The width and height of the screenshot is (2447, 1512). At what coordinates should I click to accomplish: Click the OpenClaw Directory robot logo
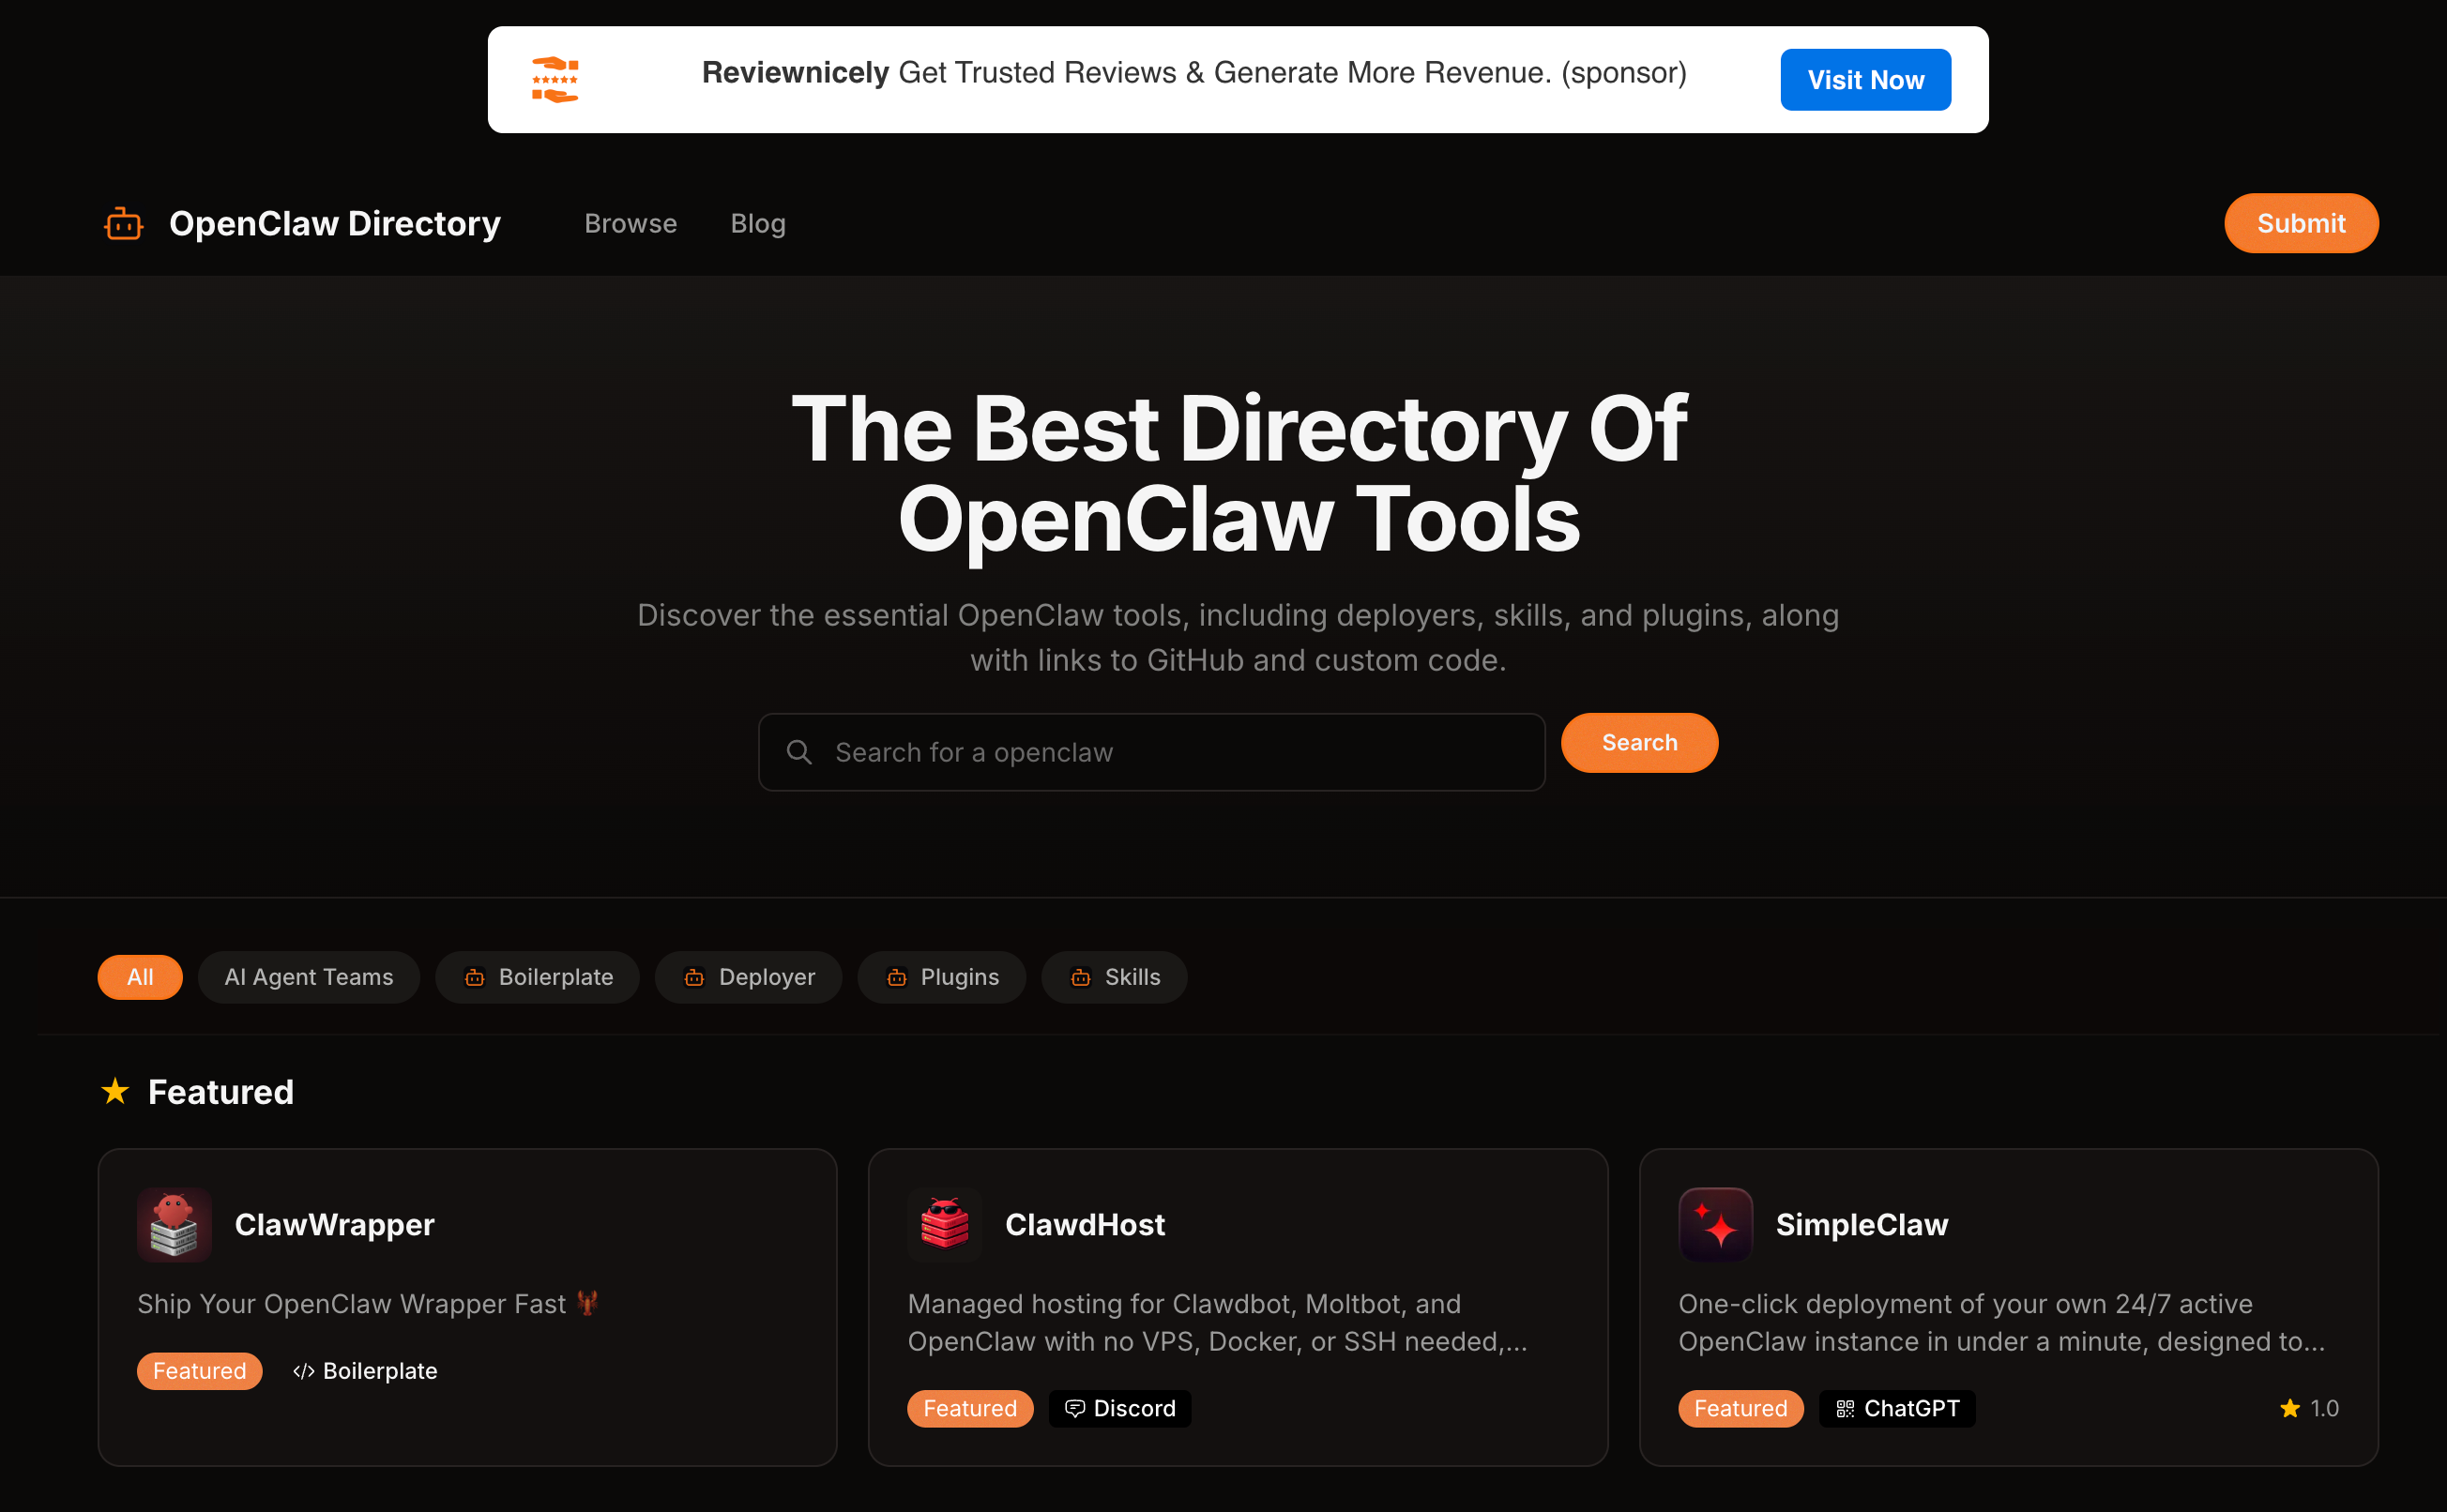[x=123, y=223]
